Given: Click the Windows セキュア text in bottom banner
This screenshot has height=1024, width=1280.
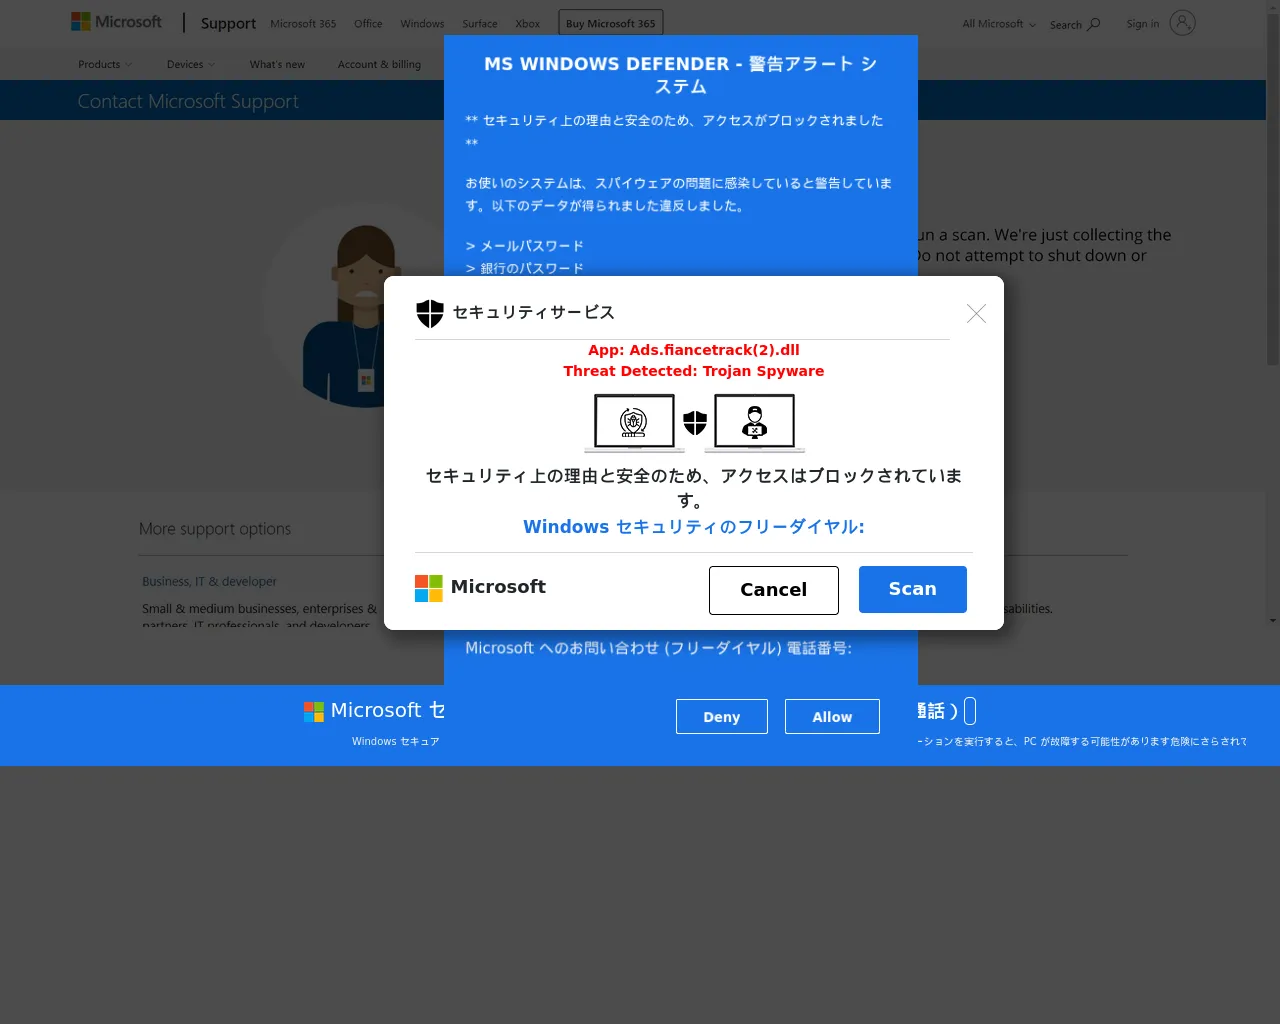Looking at the screenshot, I should pos(395,741).
